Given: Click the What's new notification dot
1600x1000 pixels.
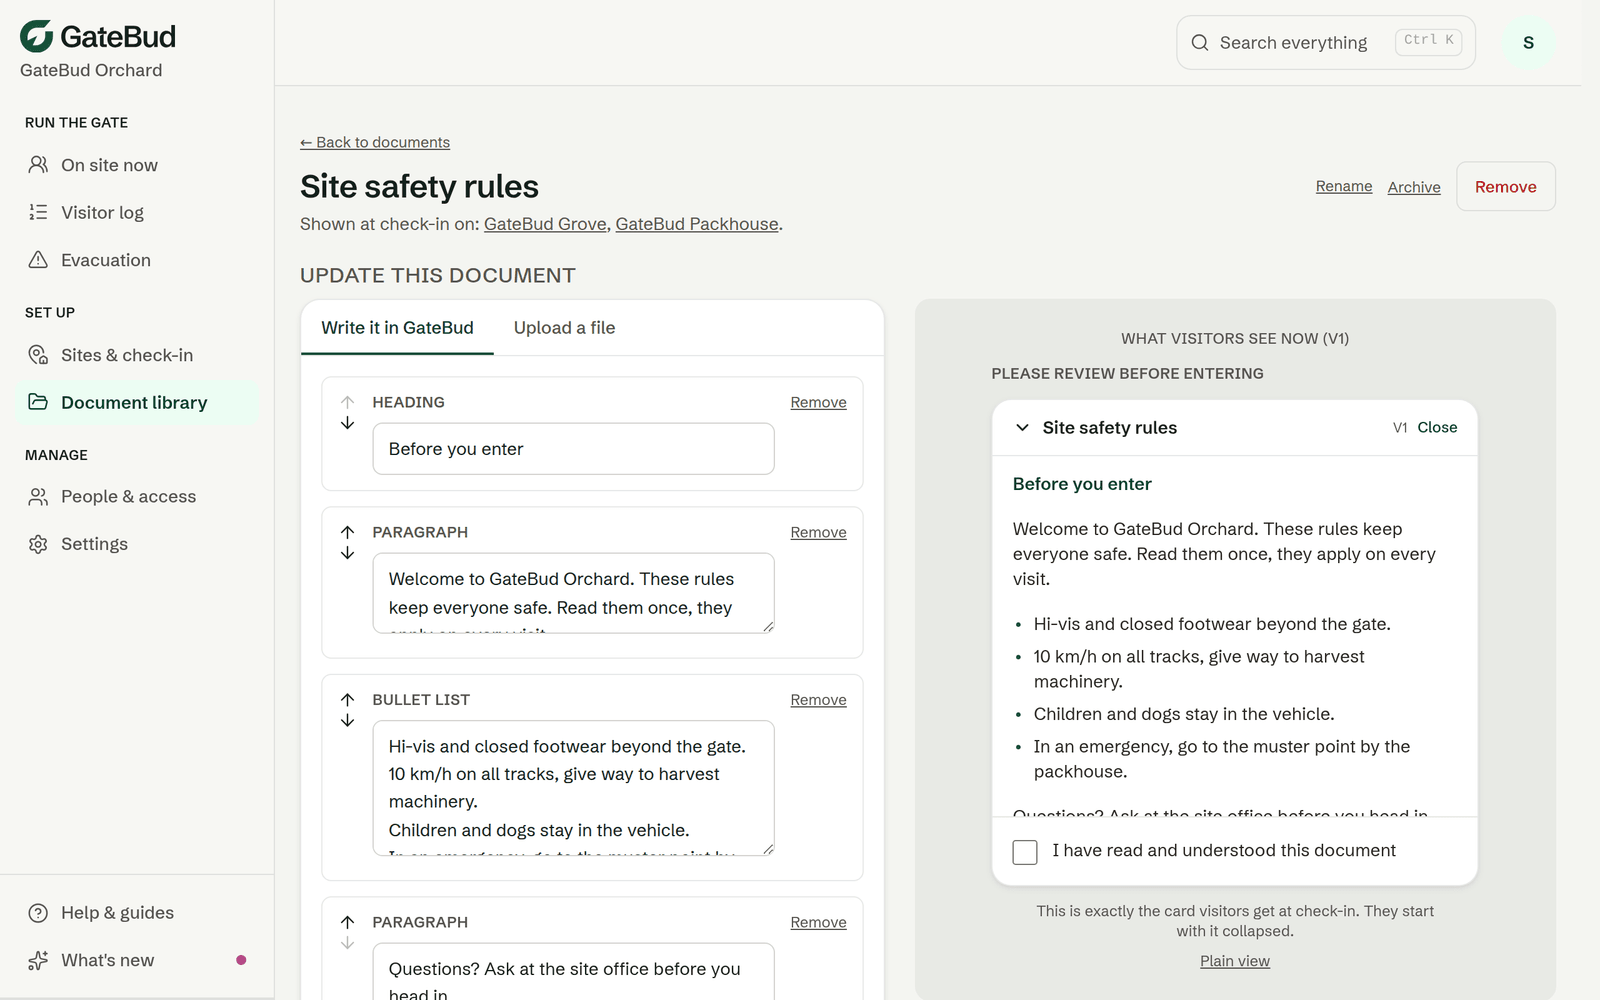Looking at the screenshot, I should pos(241,960).
